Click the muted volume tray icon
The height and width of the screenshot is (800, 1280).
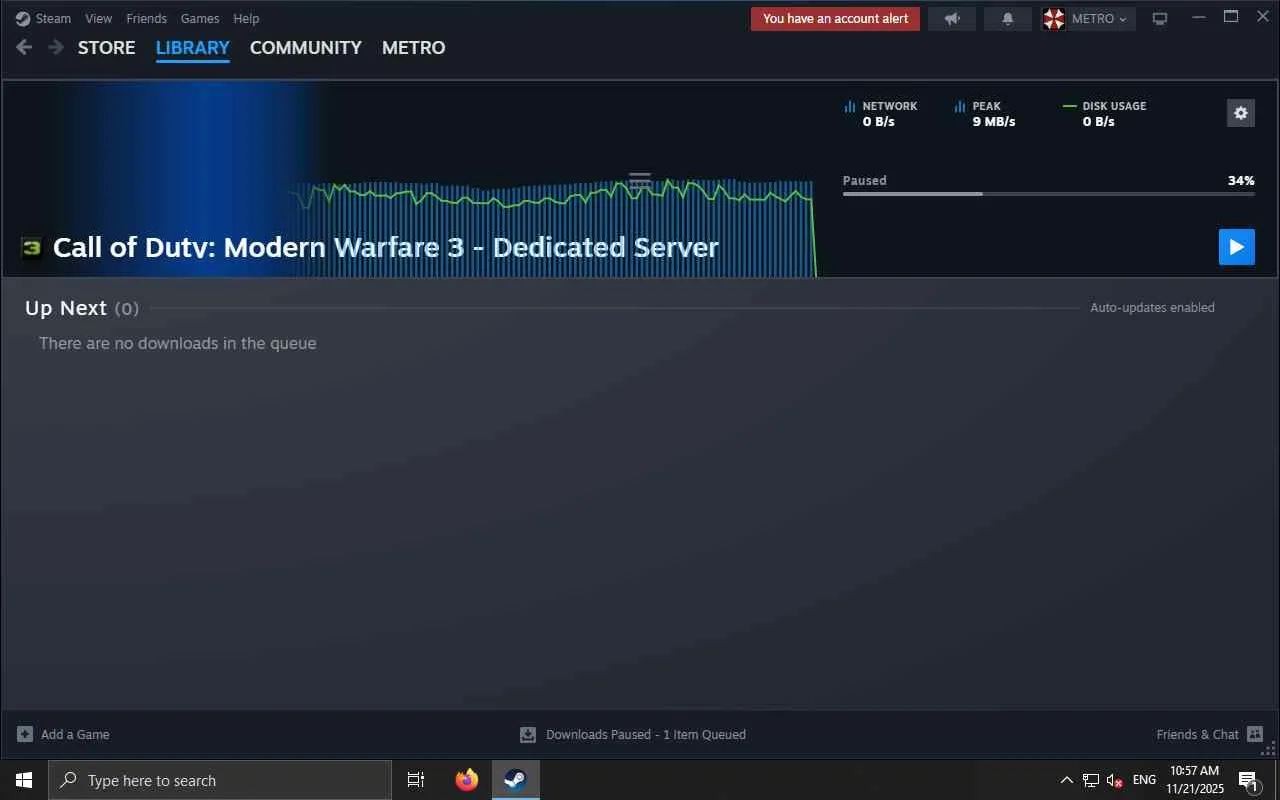click(1115, 780)
